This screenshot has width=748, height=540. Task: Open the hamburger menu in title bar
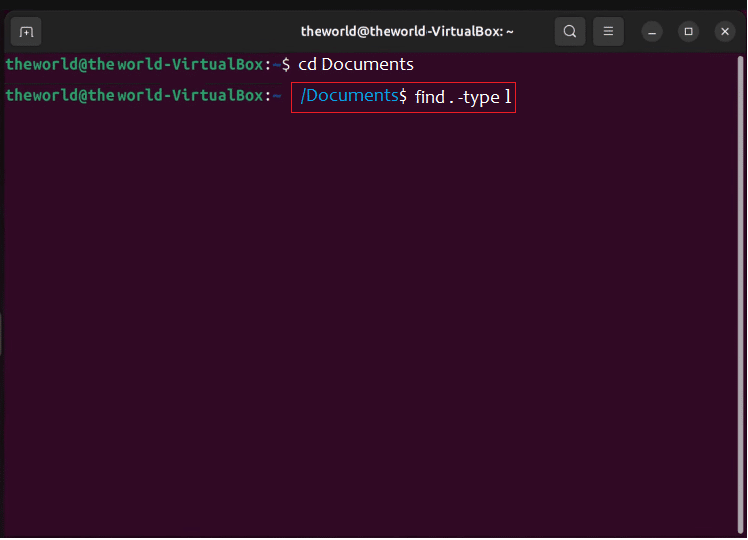point(608,32)
